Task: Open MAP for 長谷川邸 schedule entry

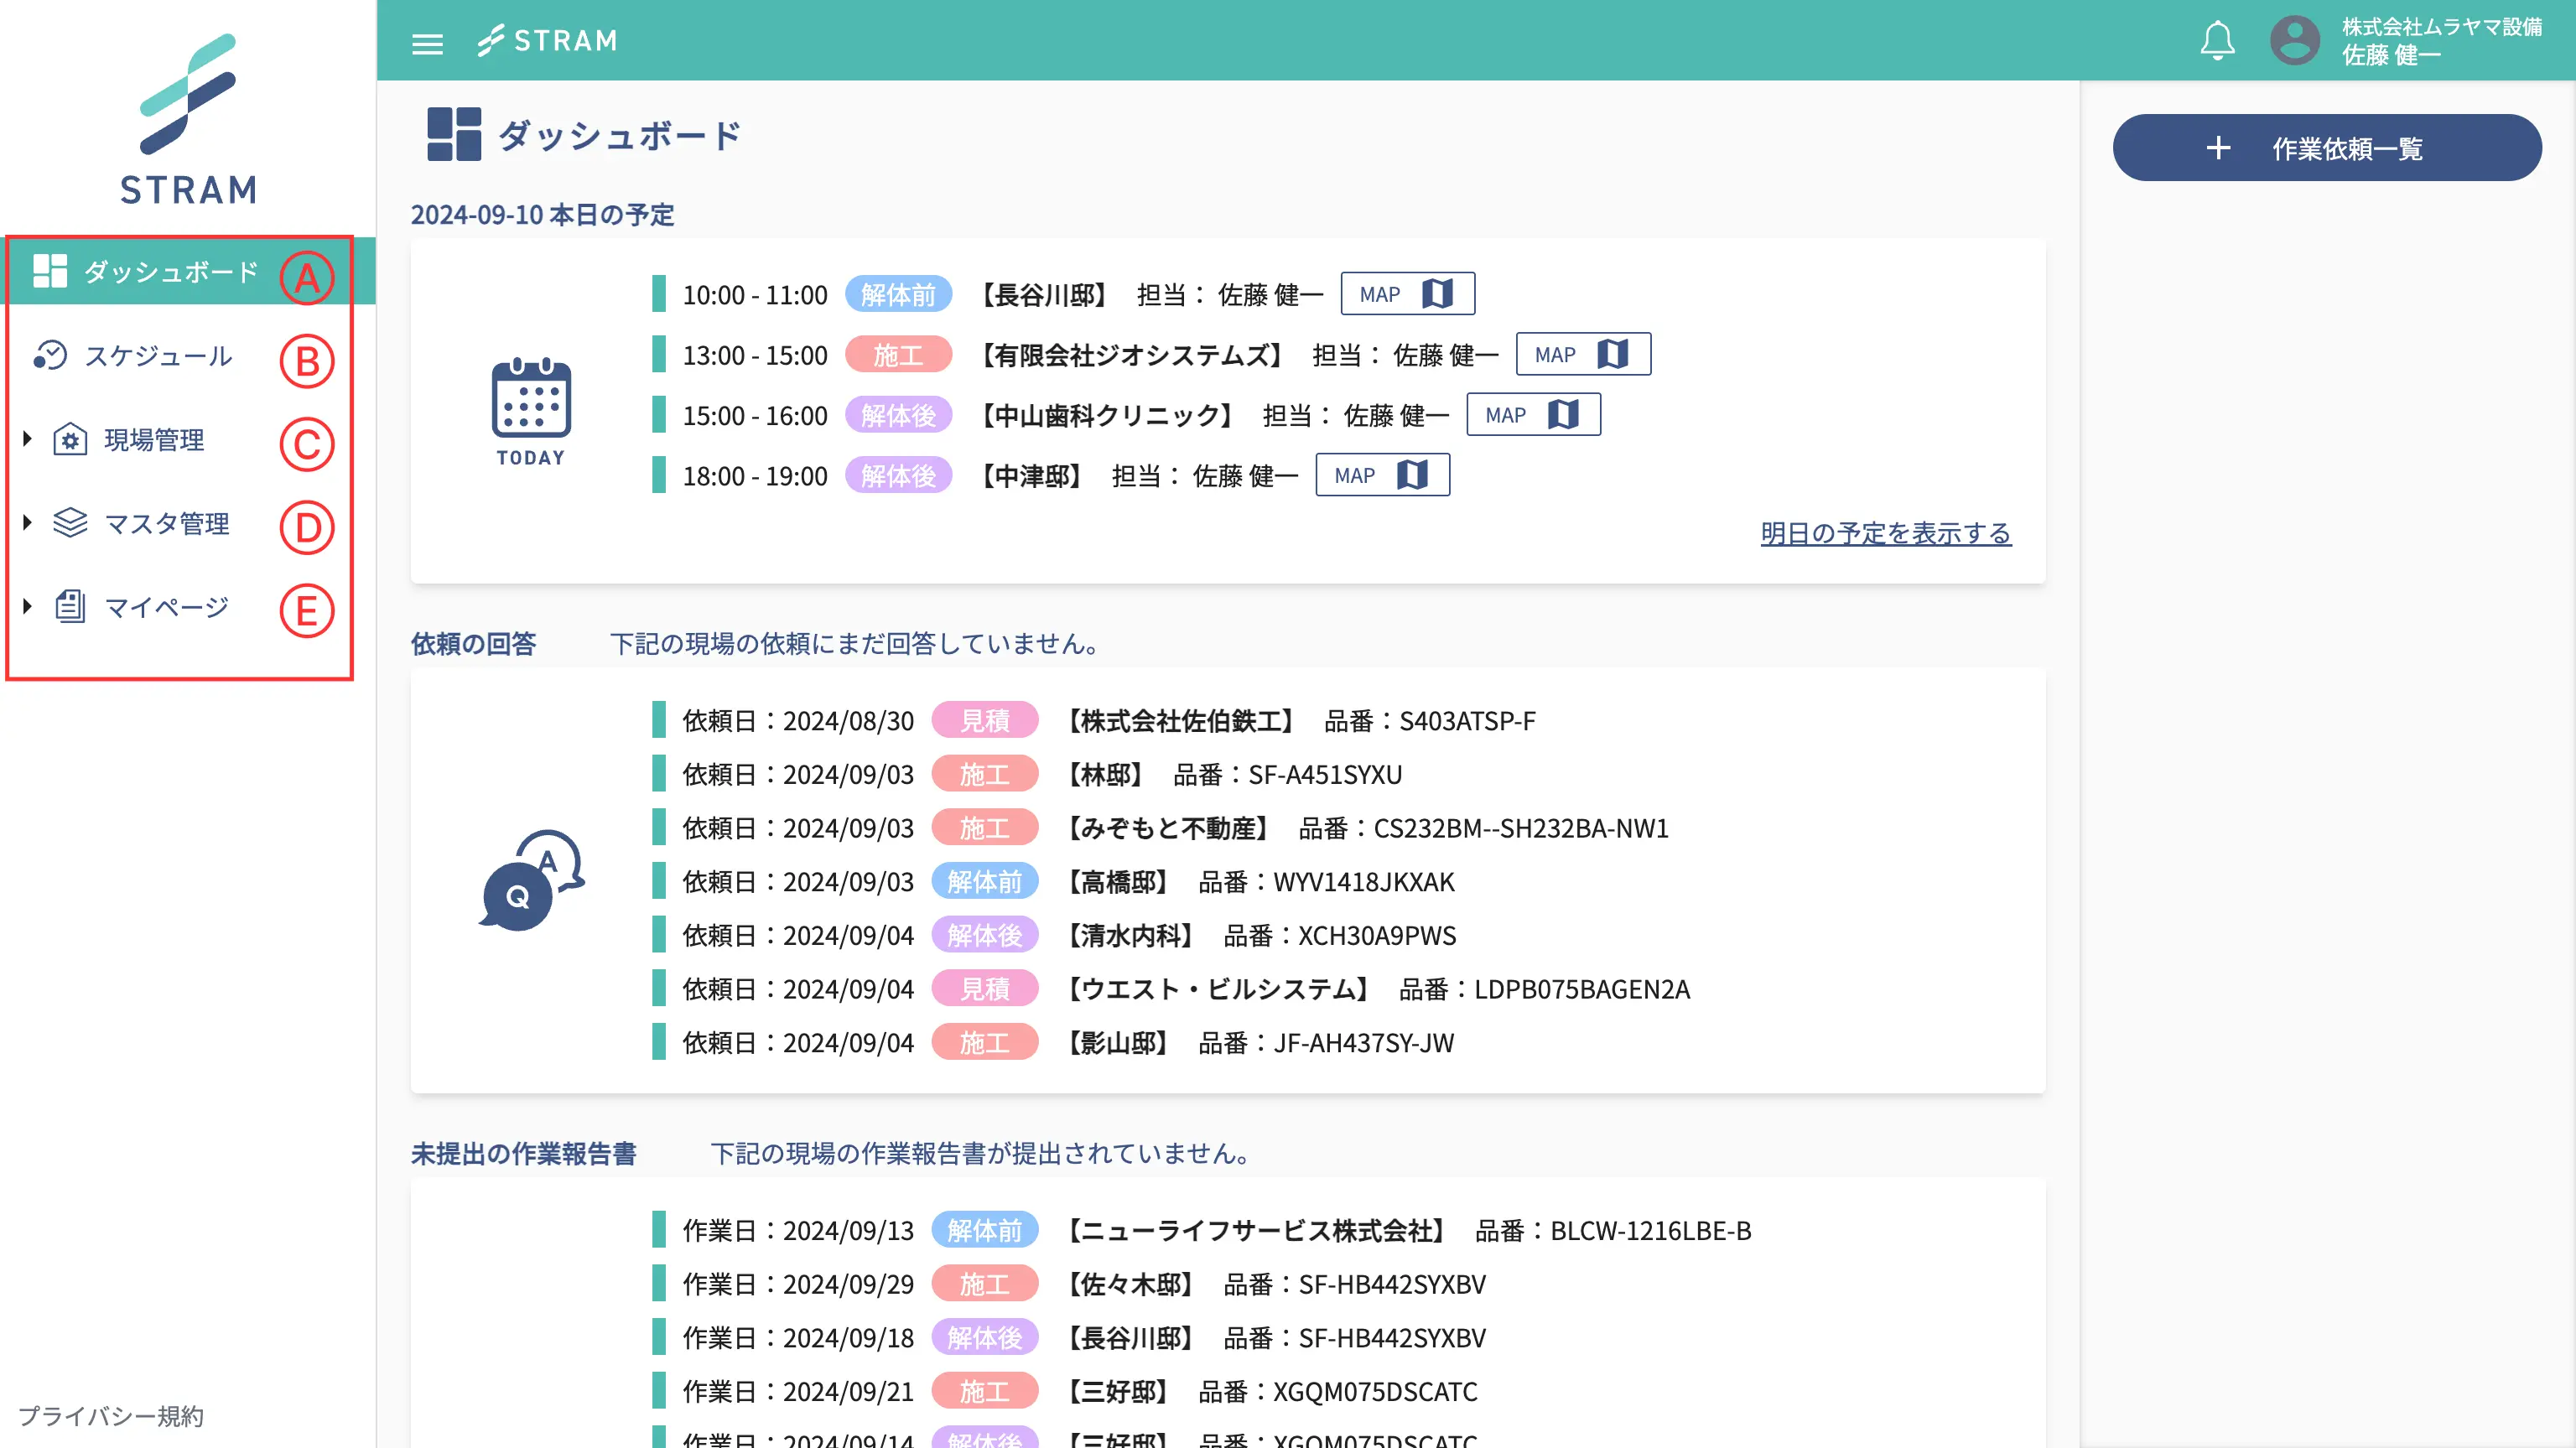Action: pos(1406,294)
